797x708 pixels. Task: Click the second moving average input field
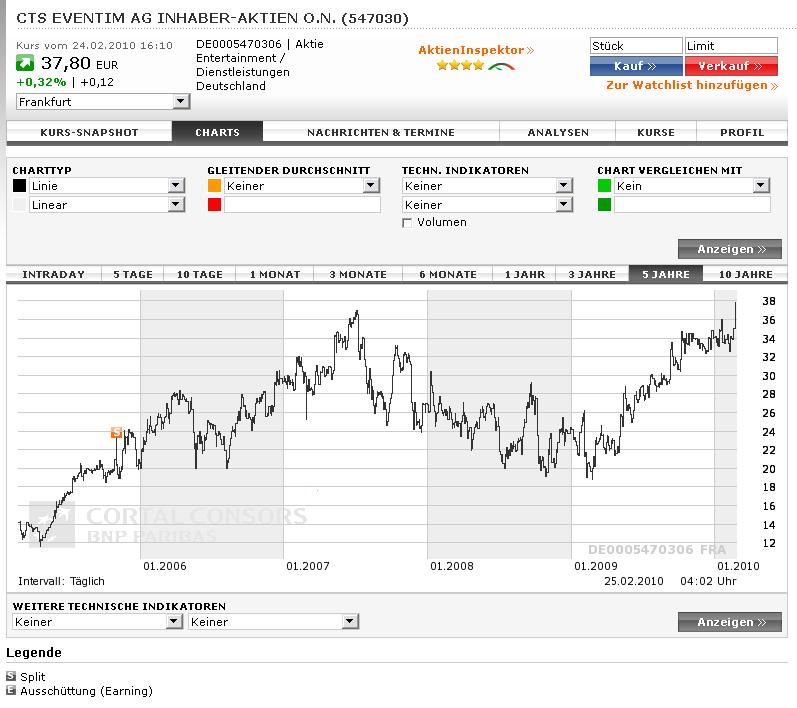(x=302, y=204)
